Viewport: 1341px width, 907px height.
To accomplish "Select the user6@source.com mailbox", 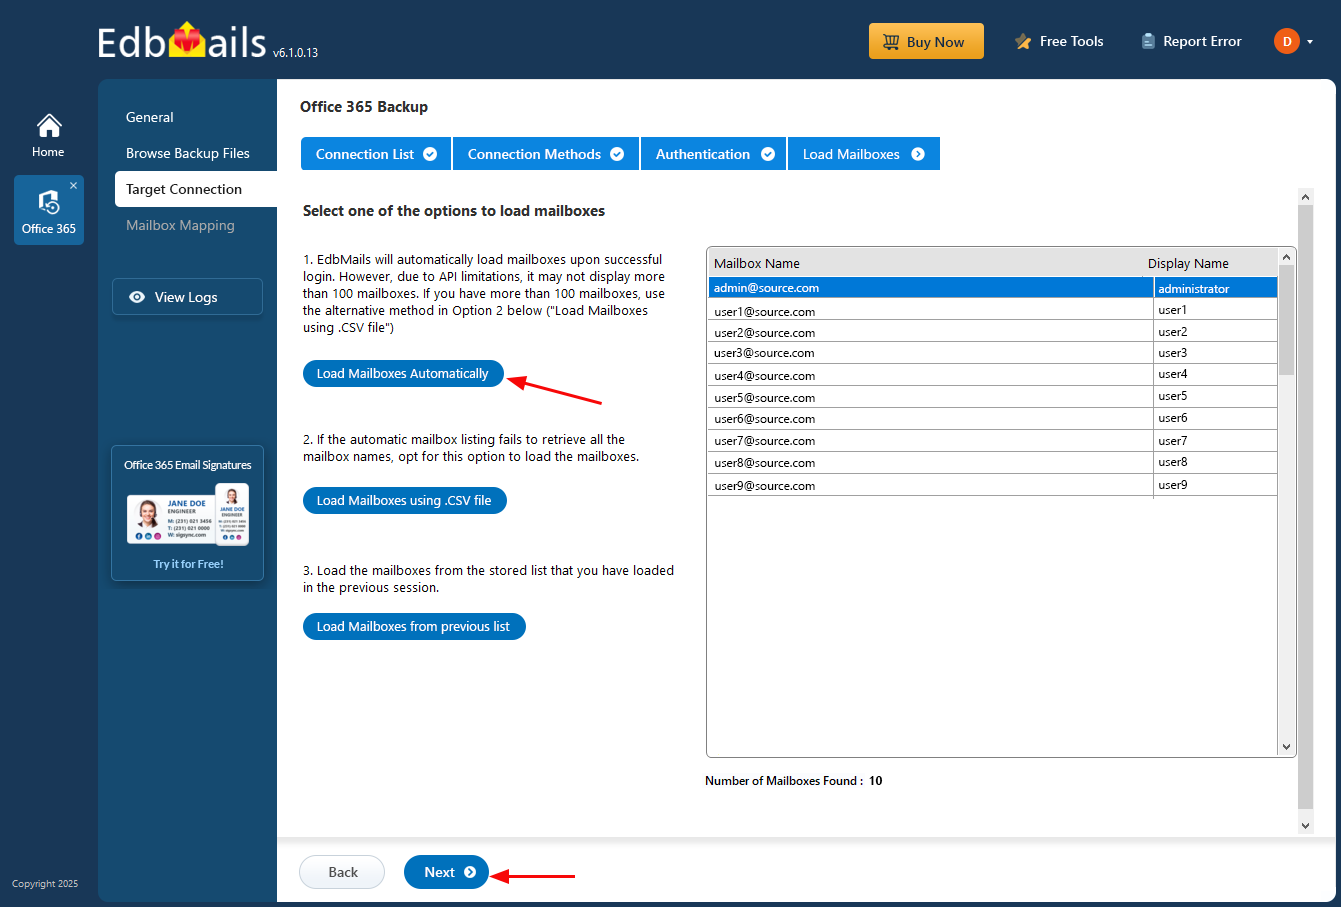I will click(x=765, y=418).
